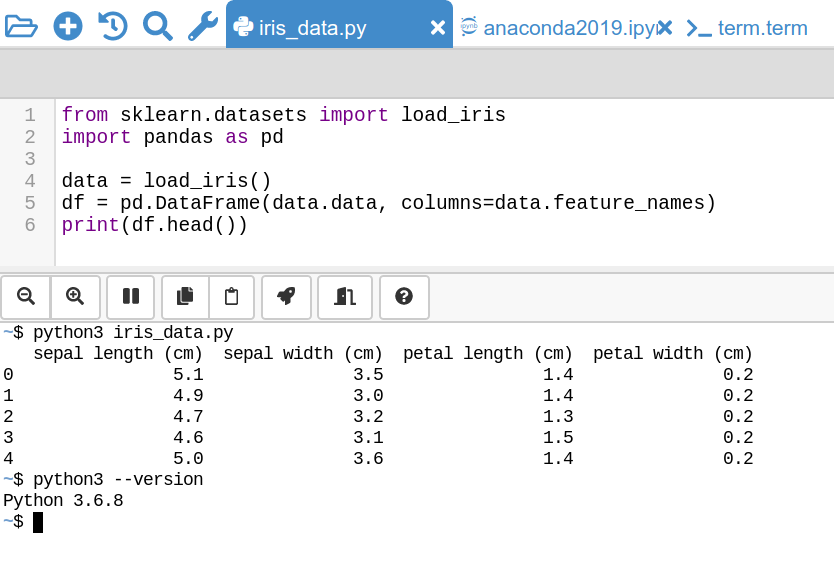Paste into terminal using clipboard icon
834x561 pixels.
[232, 296]
